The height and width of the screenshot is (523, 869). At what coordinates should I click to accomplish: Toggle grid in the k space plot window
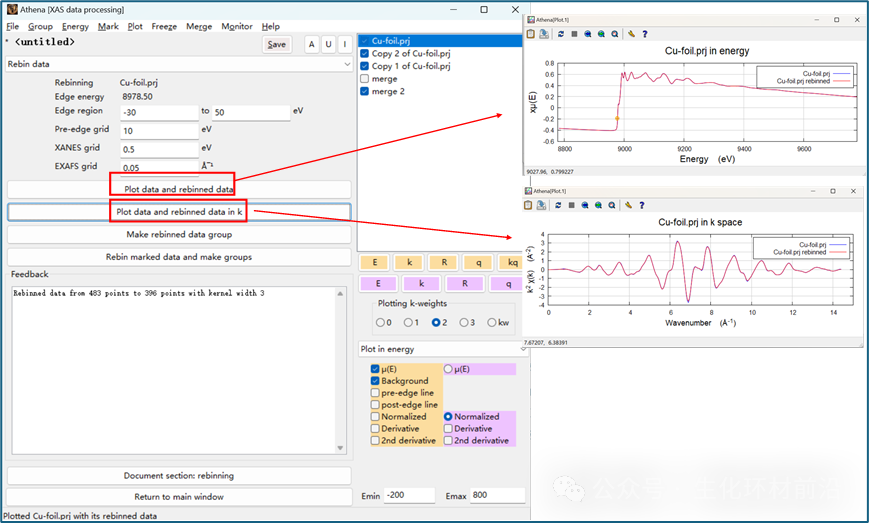[x=571, y=205]
